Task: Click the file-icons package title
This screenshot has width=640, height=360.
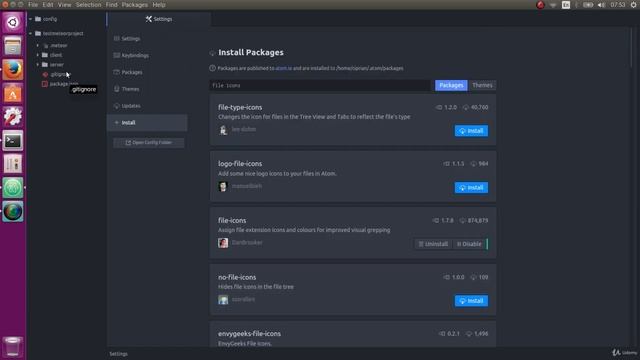Action: click(x=232, y=220)
